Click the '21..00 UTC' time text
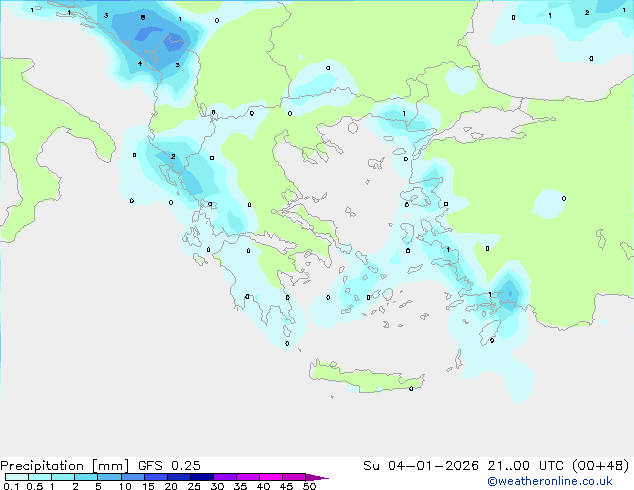This screenshot has width=634, height=490. click(525, 466)
